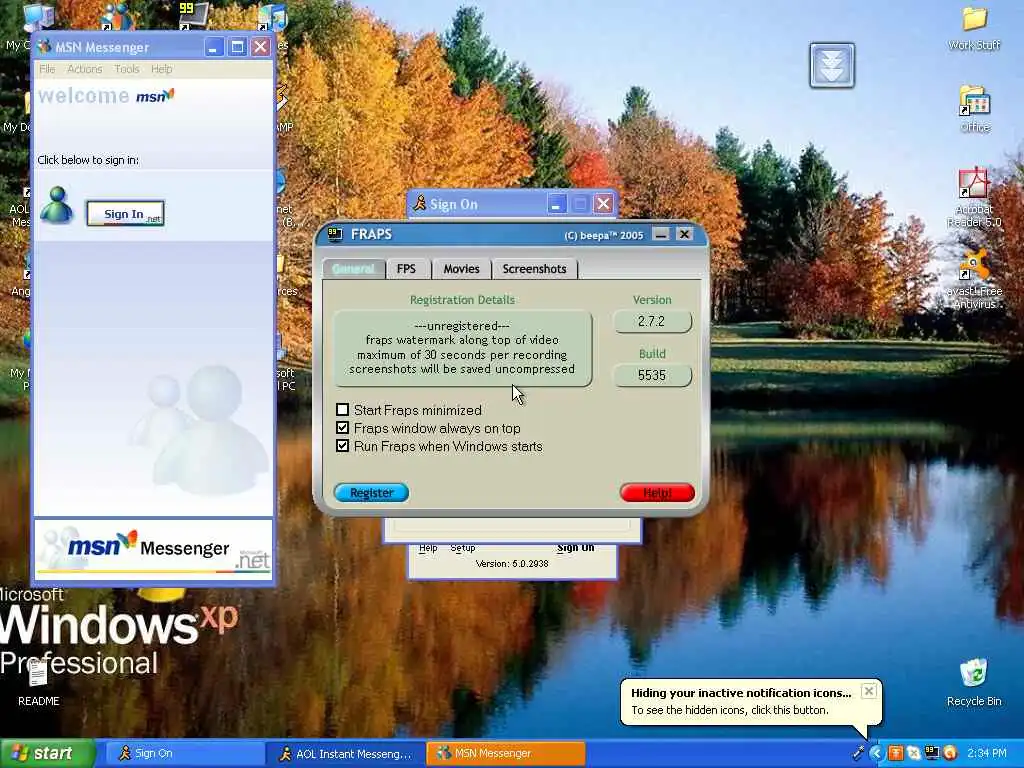Image resolution: width=1024 pixels, height=768 pixels.
Task: Click Help link in the AOL Sign On window
Action: pos(428,548)
